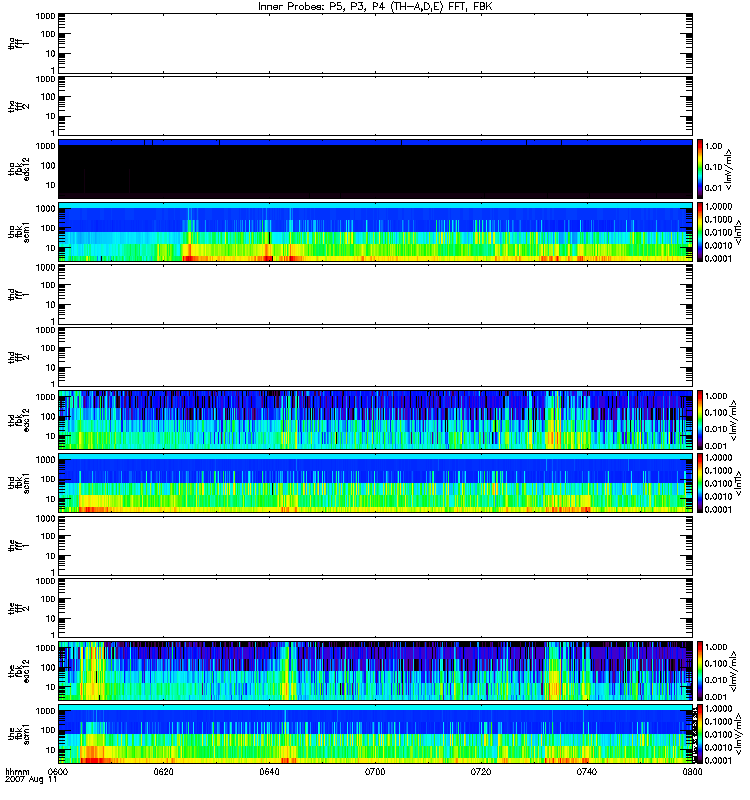Click the empty tha fff 1 plot panel
This screenshot has width=750, height=800.
click(375, 43)
